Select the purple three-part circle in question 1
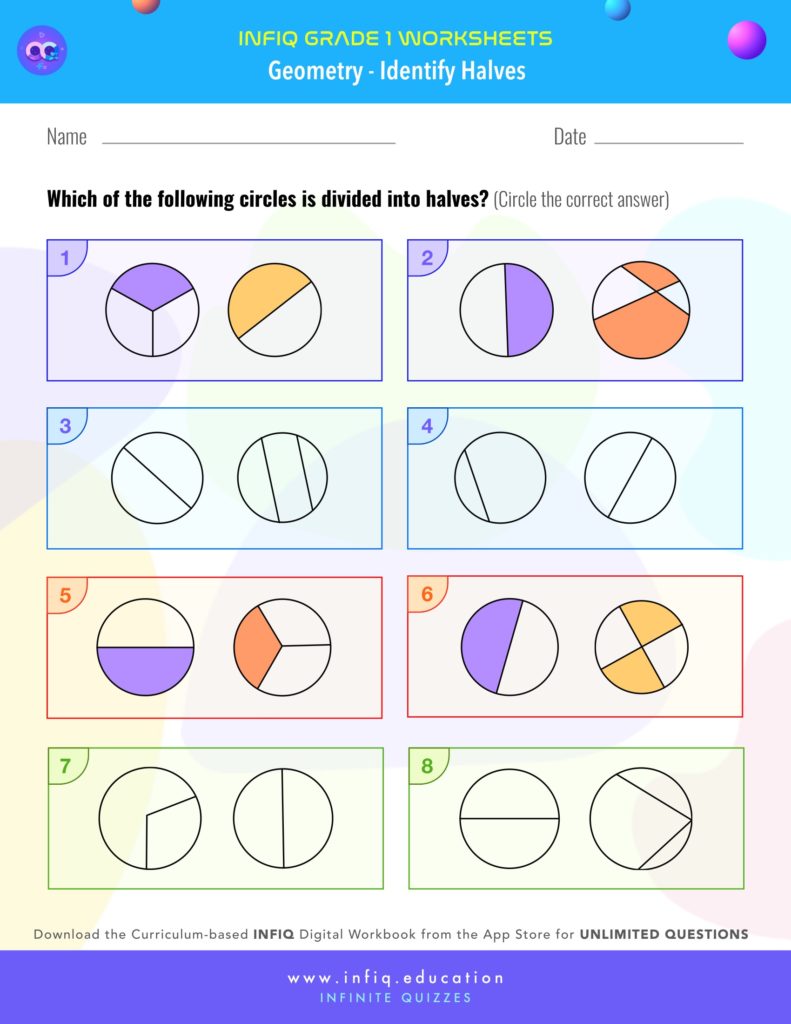 [x=152, y=310]
